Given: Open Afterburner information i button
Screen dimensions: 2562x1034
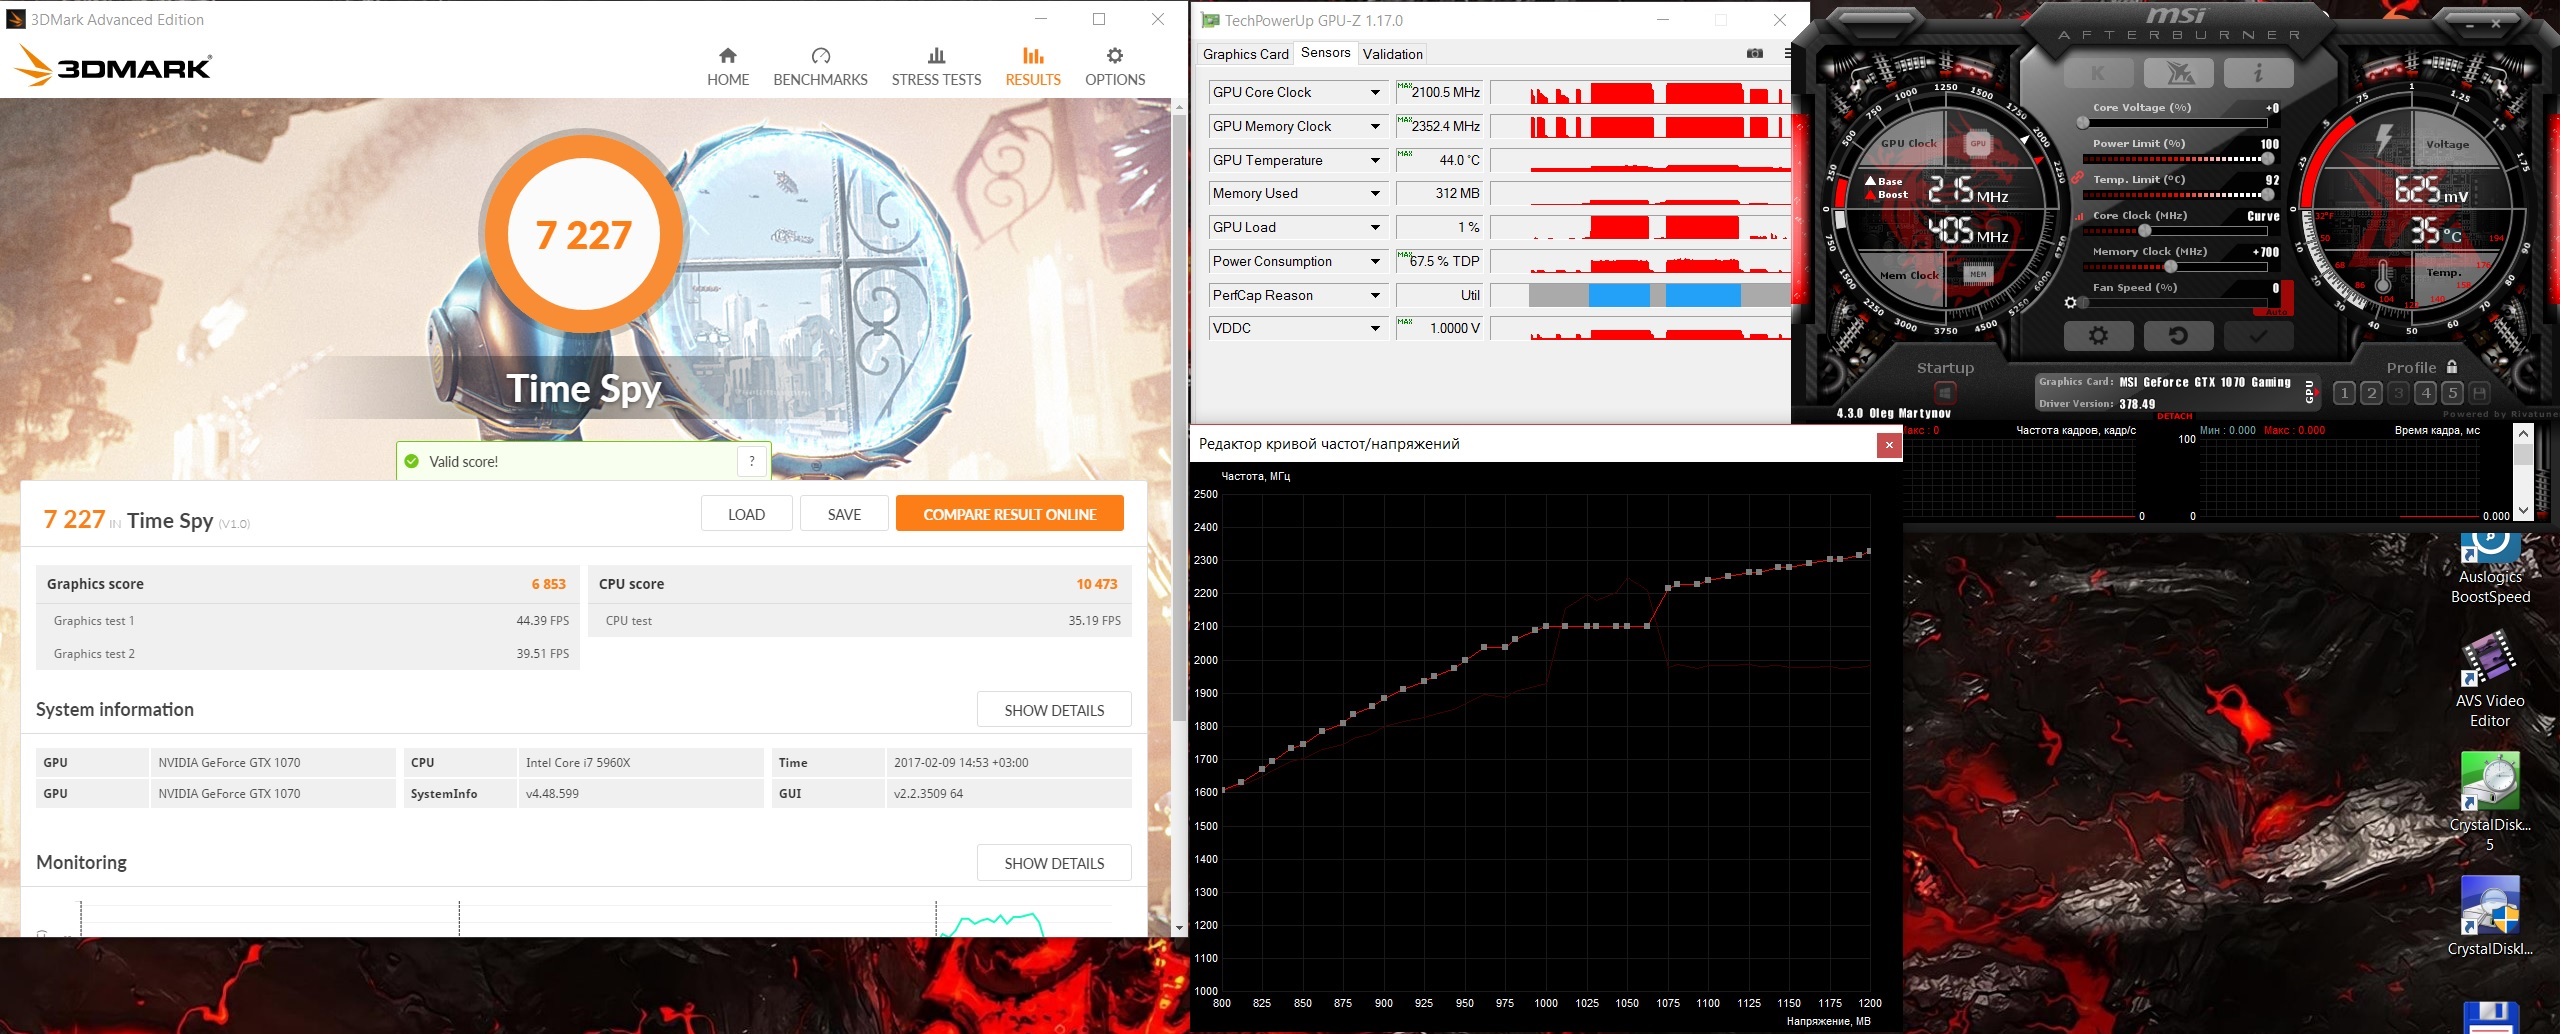Looking at the screenshot, I should click(x=2258, y=73).
